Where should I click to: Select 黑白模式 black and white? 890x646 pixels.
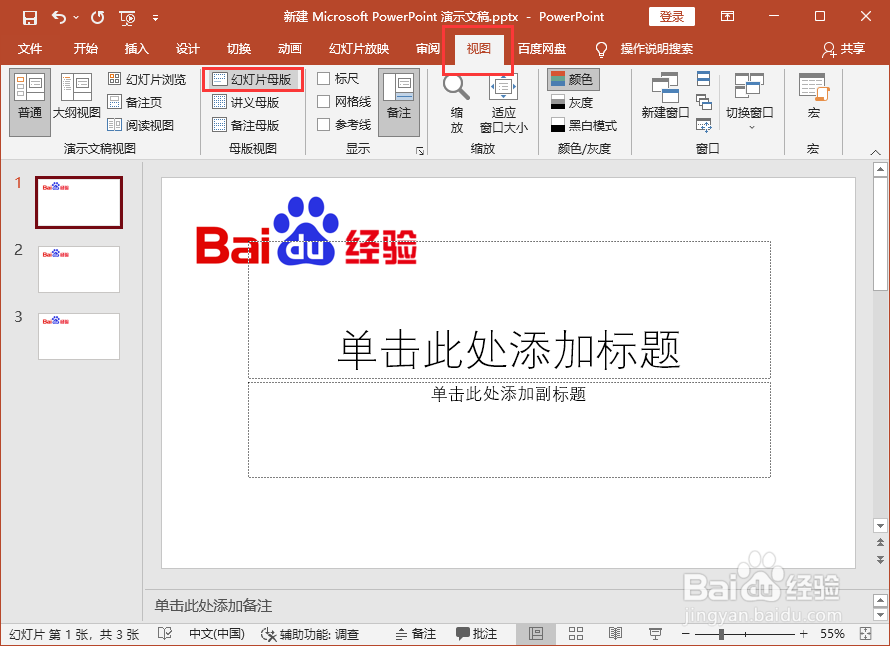tap(584, 125)
